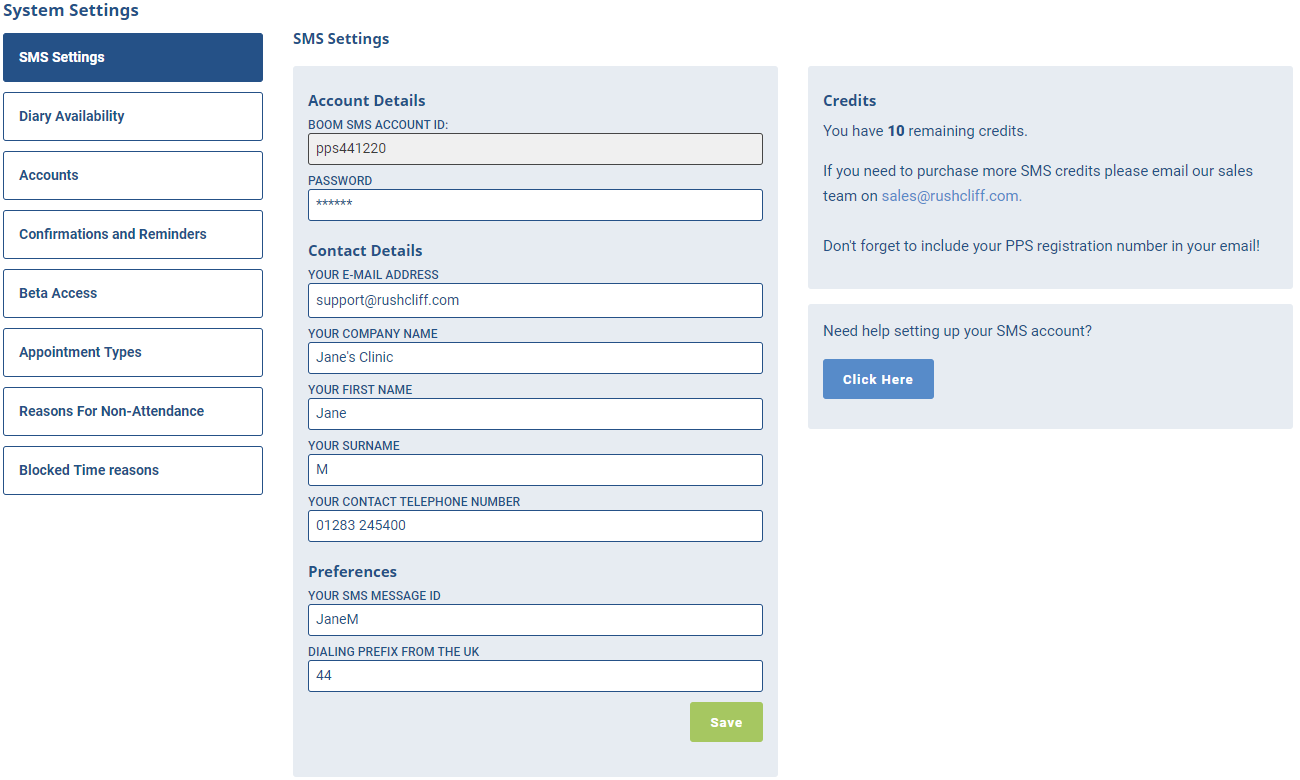Open Appointment Types settings
Viewport: 1300px width, 780px height.
[x=133, y=352]
